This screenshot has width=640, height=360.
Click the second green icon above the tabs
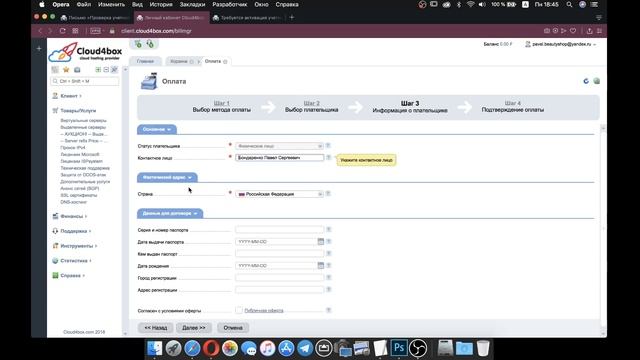pyautogui.click(x=150, y=44)
